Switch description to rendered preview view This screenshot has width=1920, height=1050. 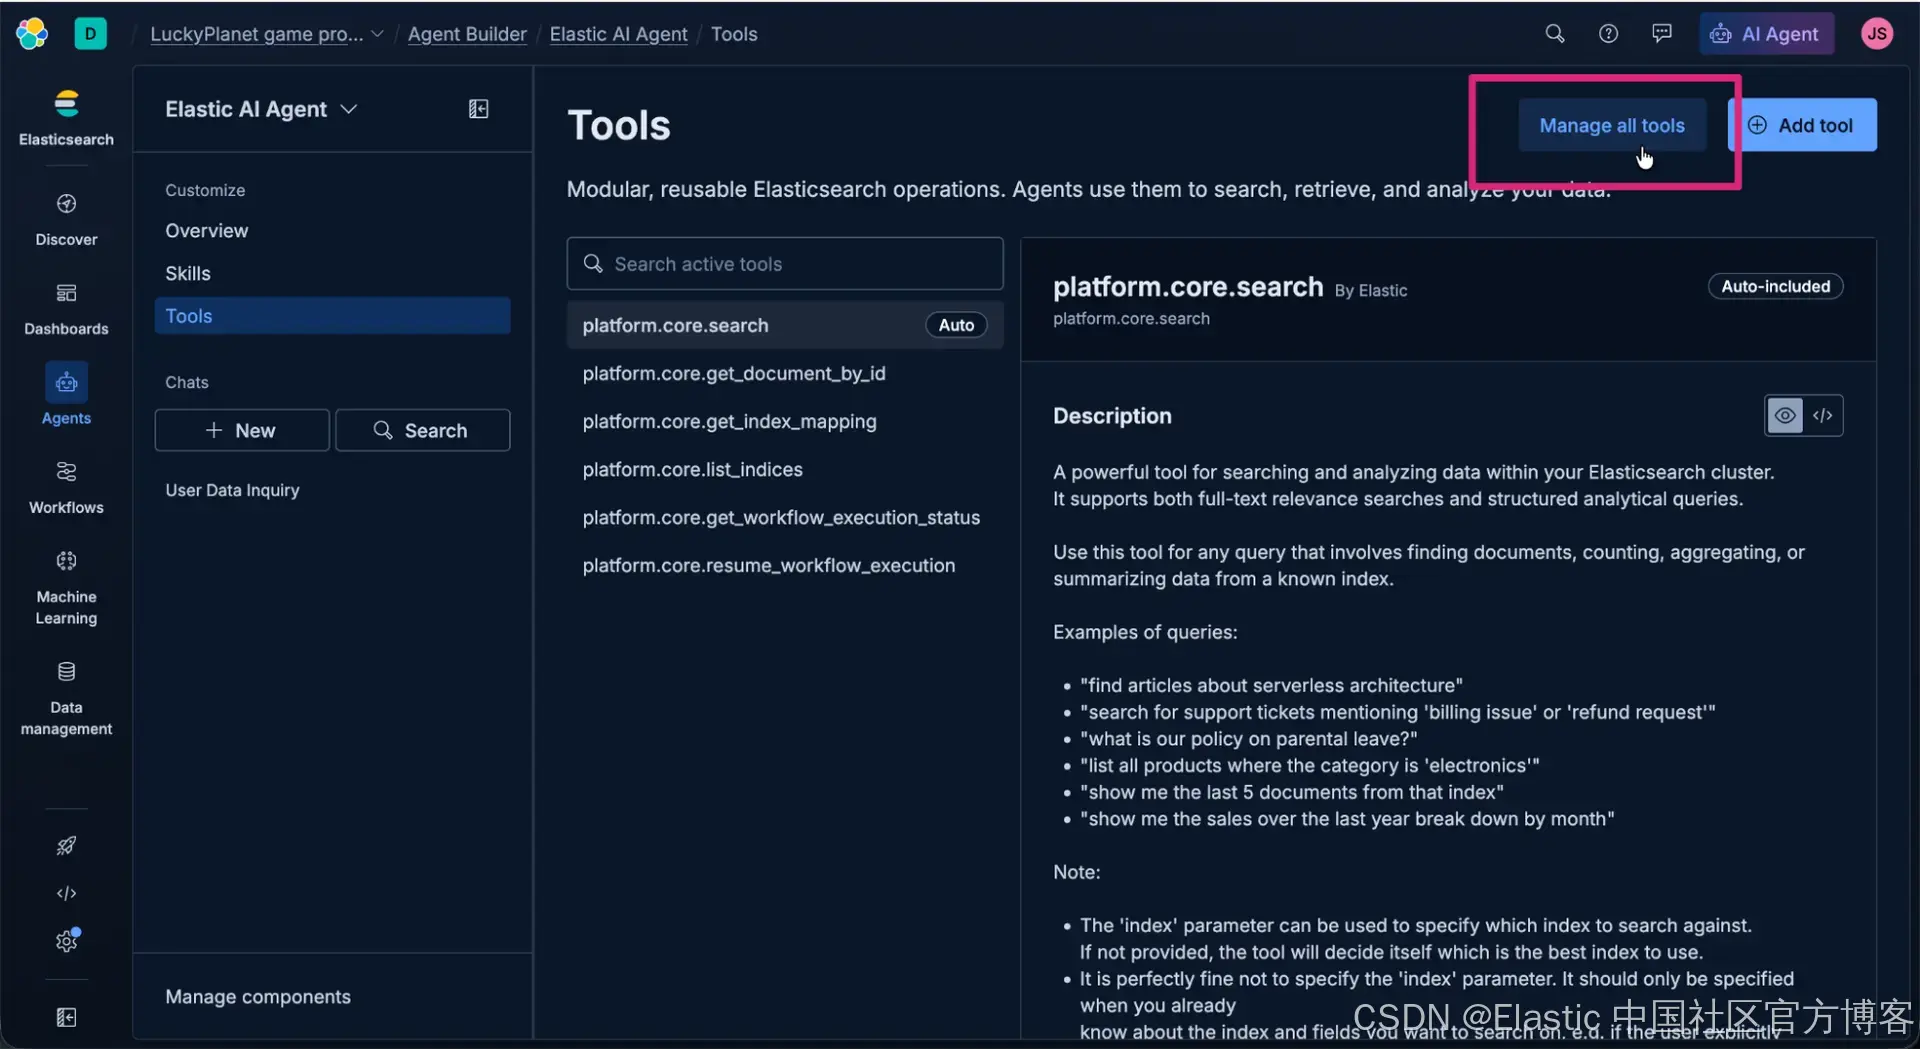(x=1785, y=416)
